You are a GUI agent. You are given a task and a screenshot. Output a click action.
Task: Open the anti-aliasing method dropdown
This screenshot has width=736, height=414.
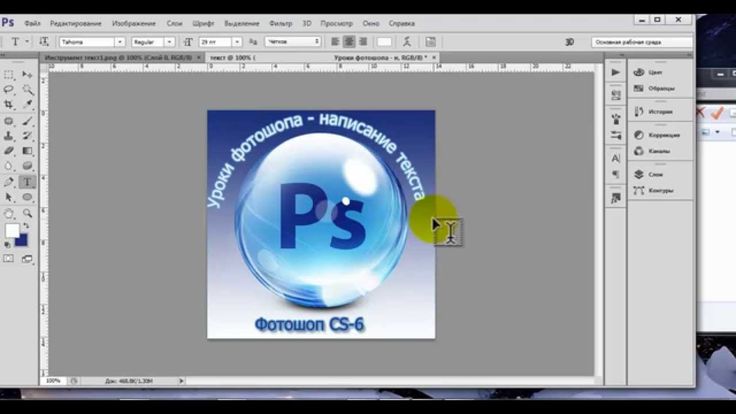click(293, 42)
